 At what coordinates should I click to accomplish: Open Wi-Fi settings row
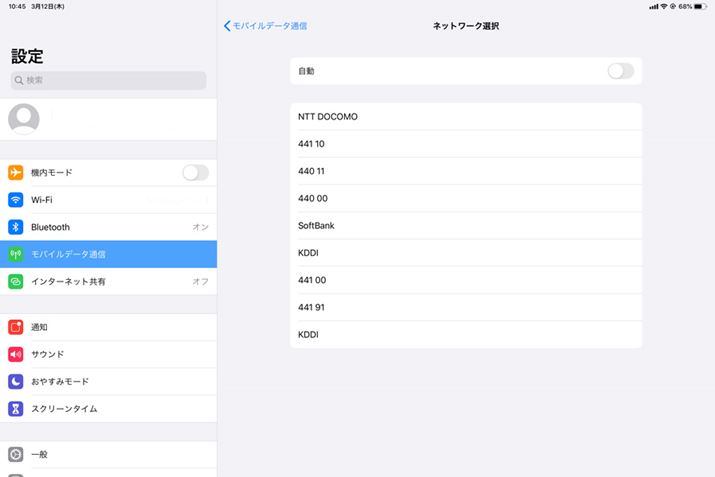coord(109,200)
